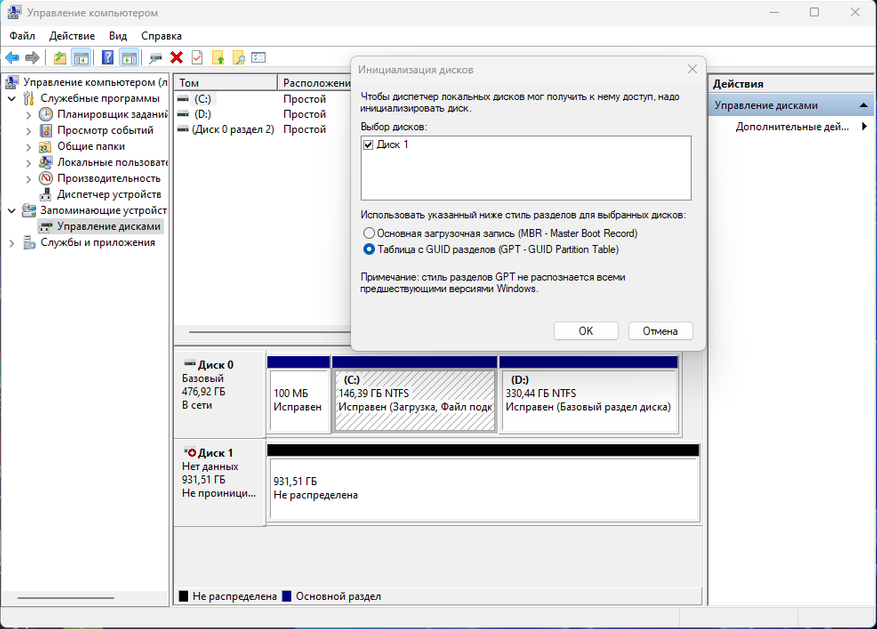Viewport: 877px width, 629px height.
Task: Click the Диск 1 label panel
Action: coord(219,483)
